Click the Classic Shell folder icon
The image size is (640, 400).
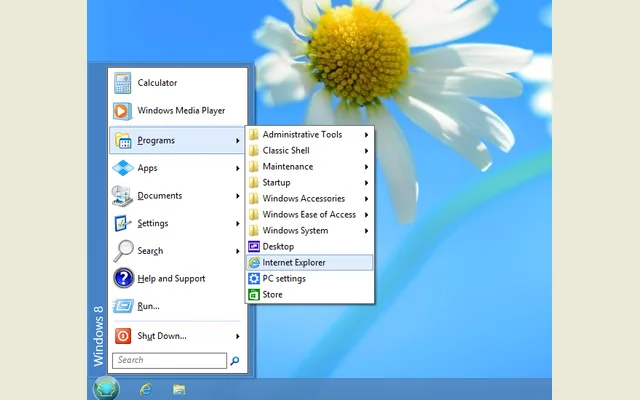(x=253, y=151)
